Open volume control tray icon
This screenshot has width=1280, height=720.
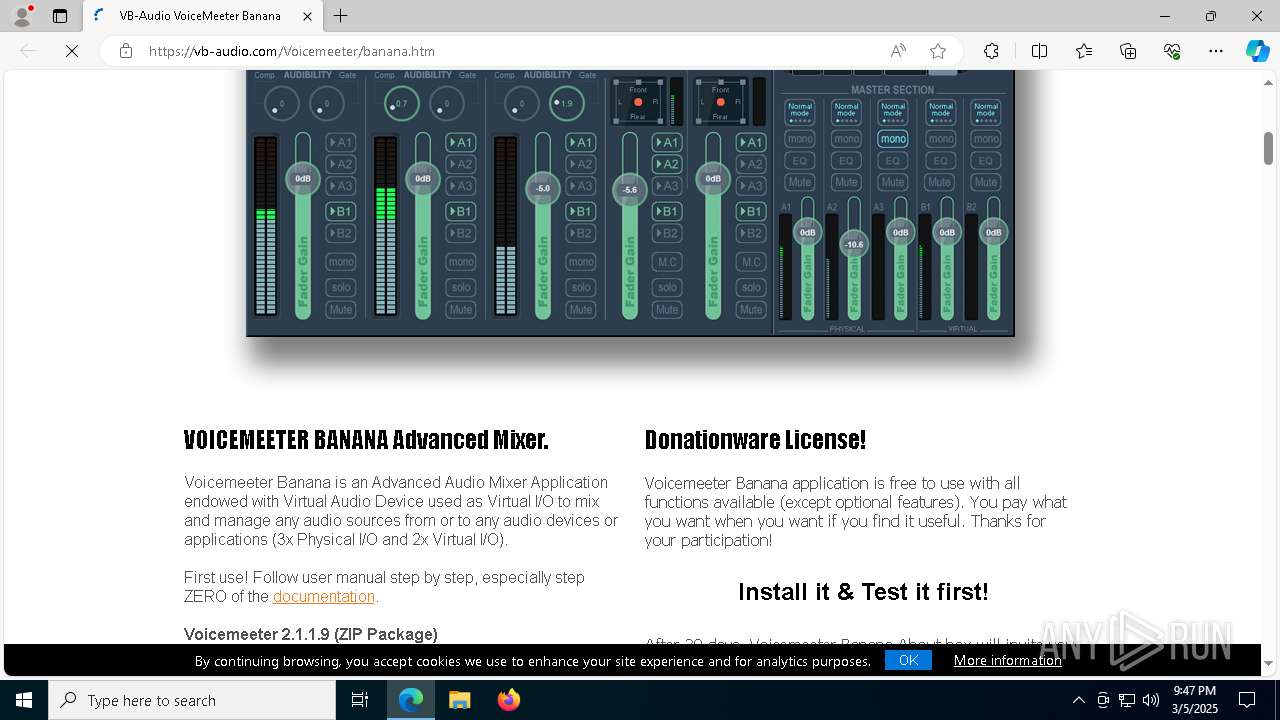(1151, 700)
